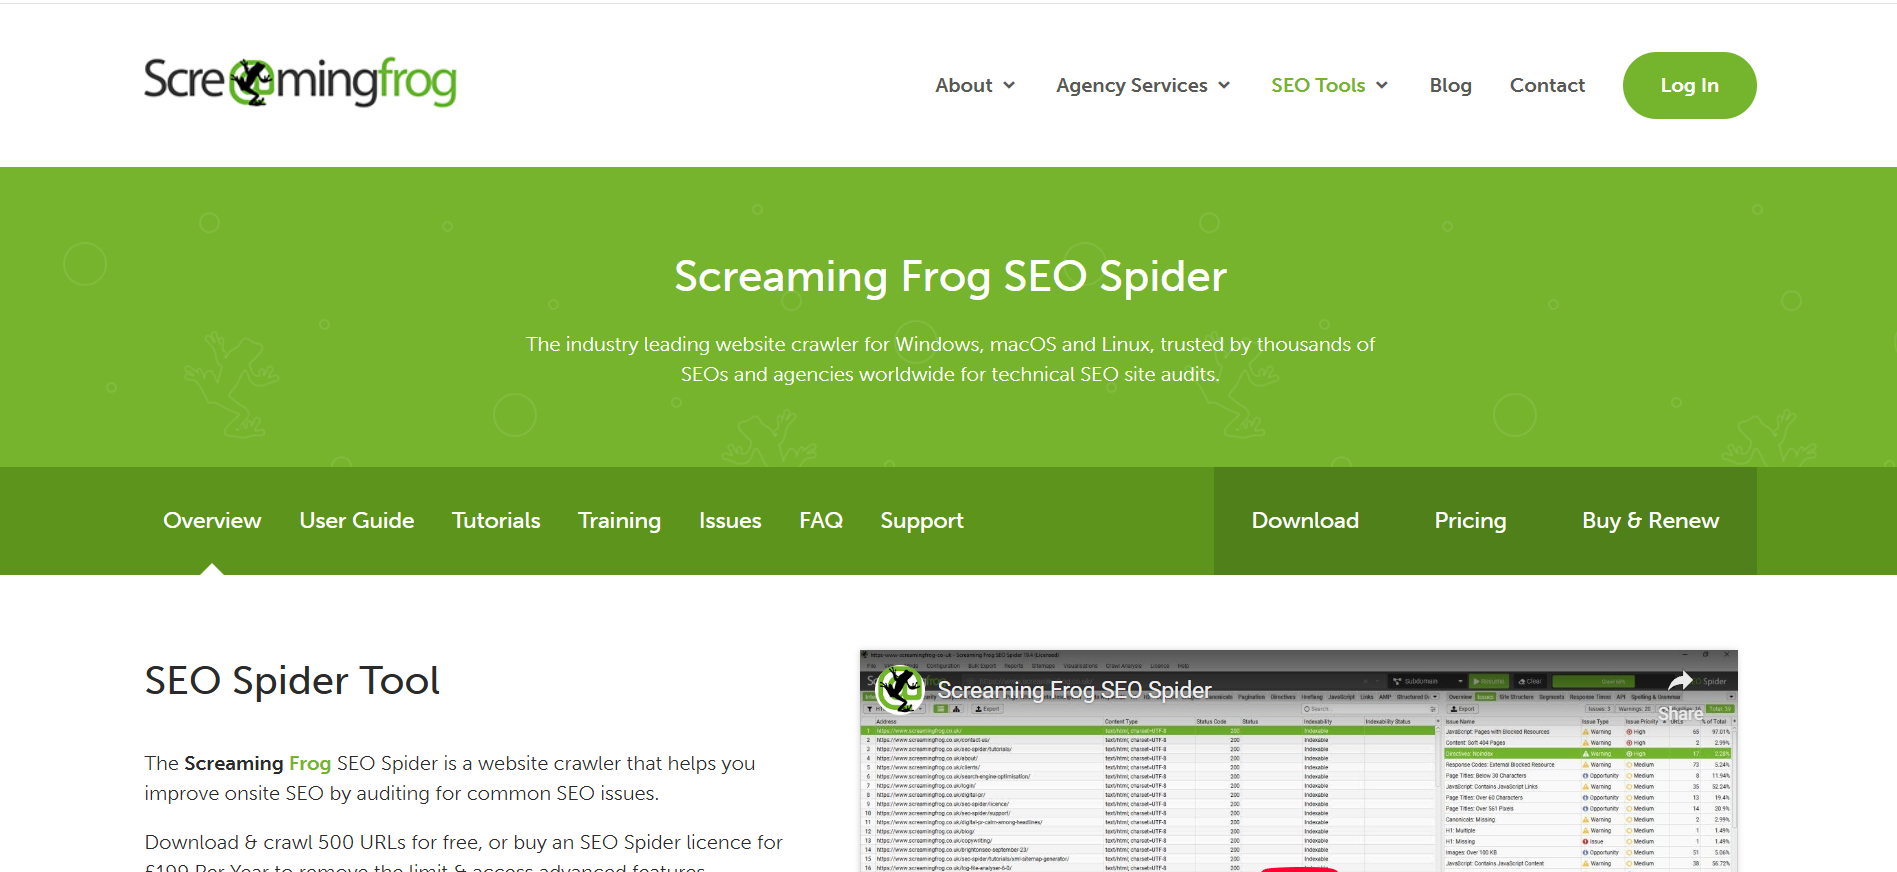Screen dimensions: 1897x872
Task: Go to the Blog page
Action: (x=1450, y=86)
